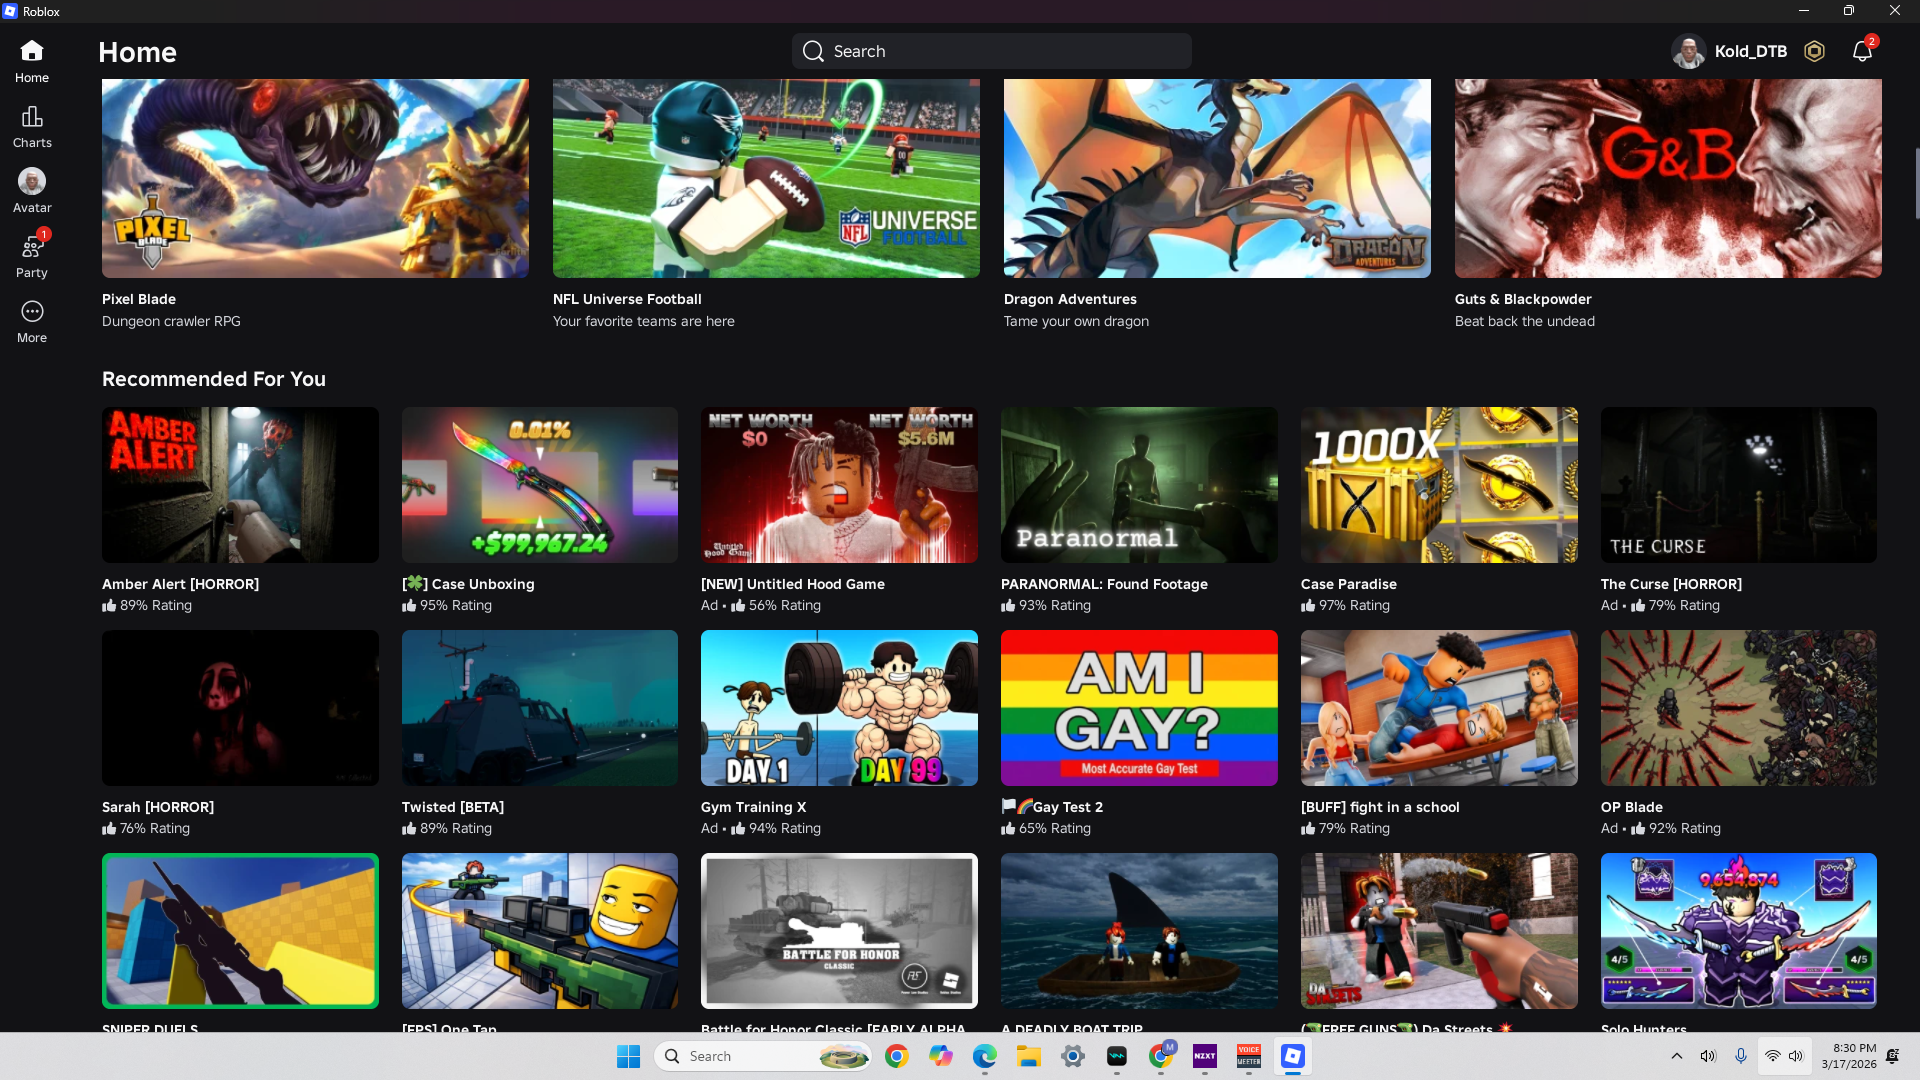The height and width of the screenshot is (1080, 1920).
Task: Click the Roblox page vertical scrollbar
Action: point(1916,183)
